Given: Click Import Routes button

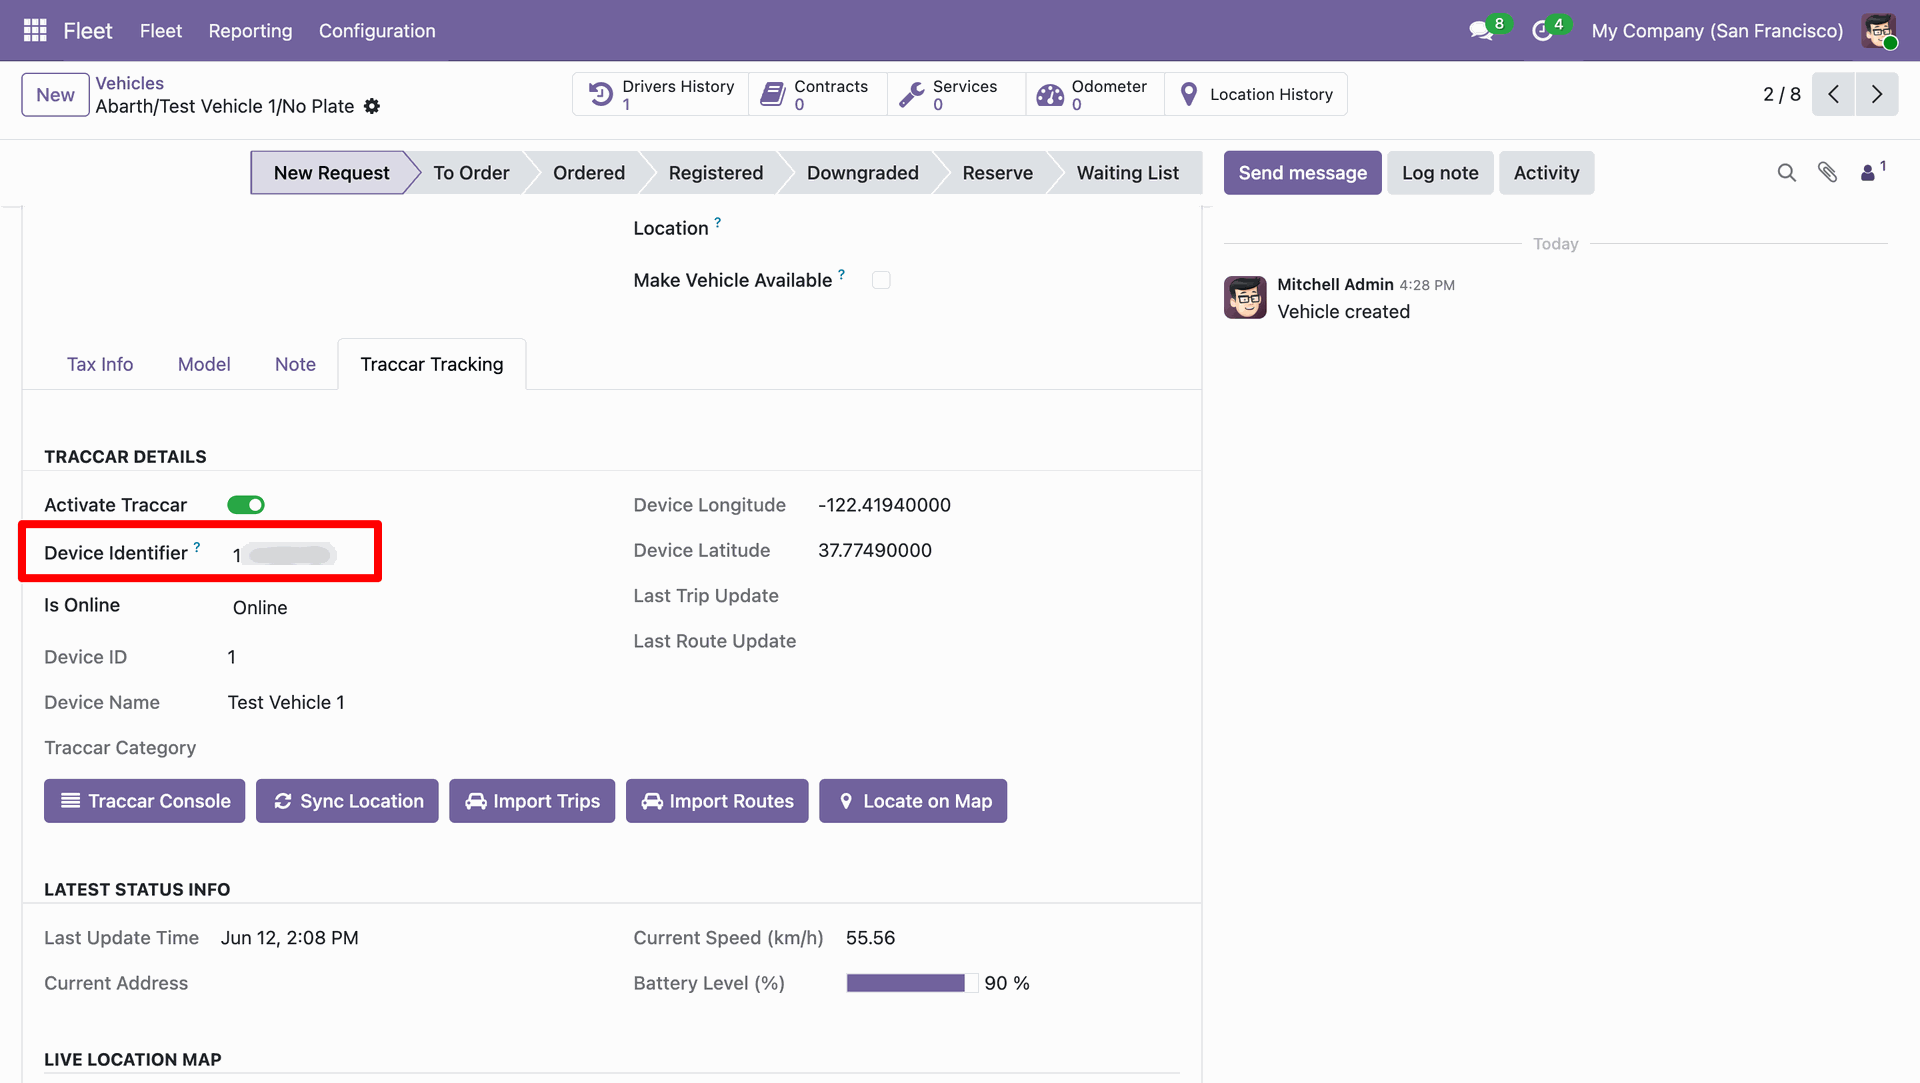Looking at the screenshot, I should 717,801.
